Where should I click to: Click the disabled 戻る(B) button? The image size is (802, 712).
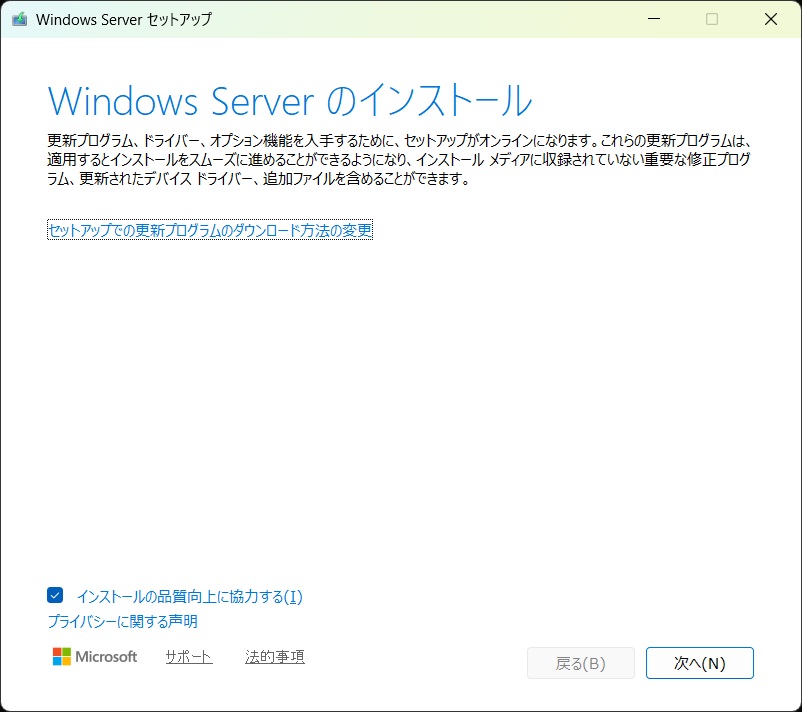(x=580, y=663)
